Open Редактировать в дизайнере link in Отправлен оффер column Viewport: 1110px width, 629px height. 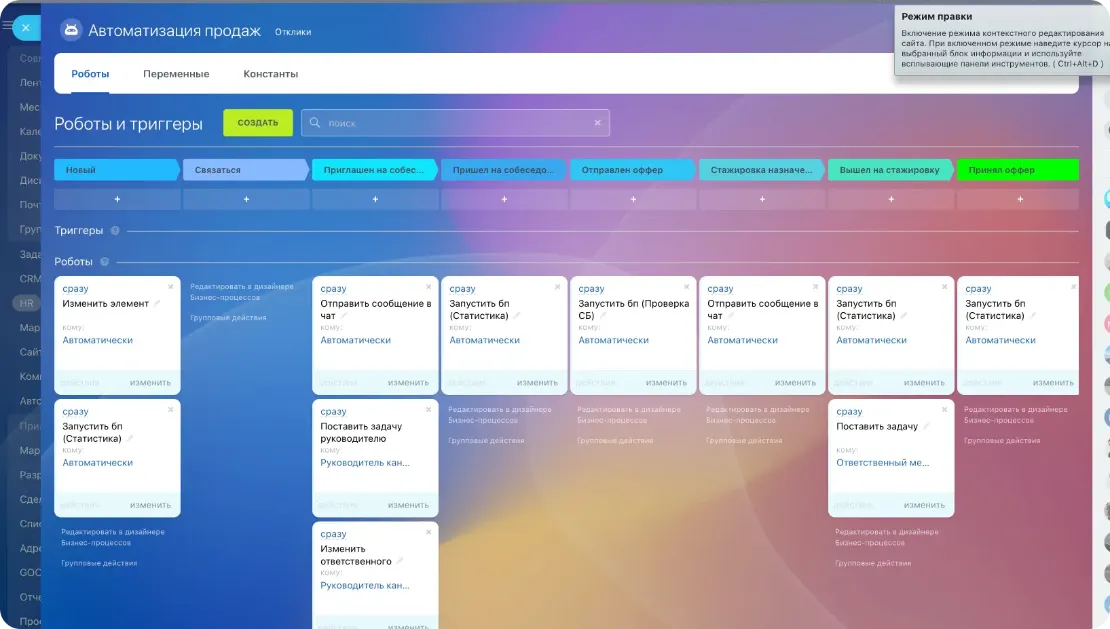click(629, 415)
